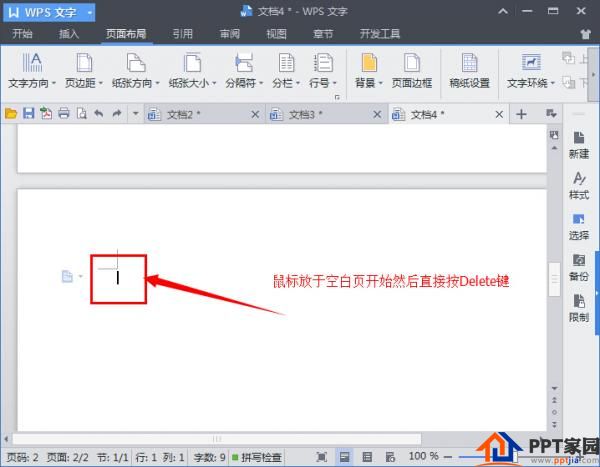600x467 pixels.
Task: Click the zoom out minus button
Action: [x=448, y=457]
